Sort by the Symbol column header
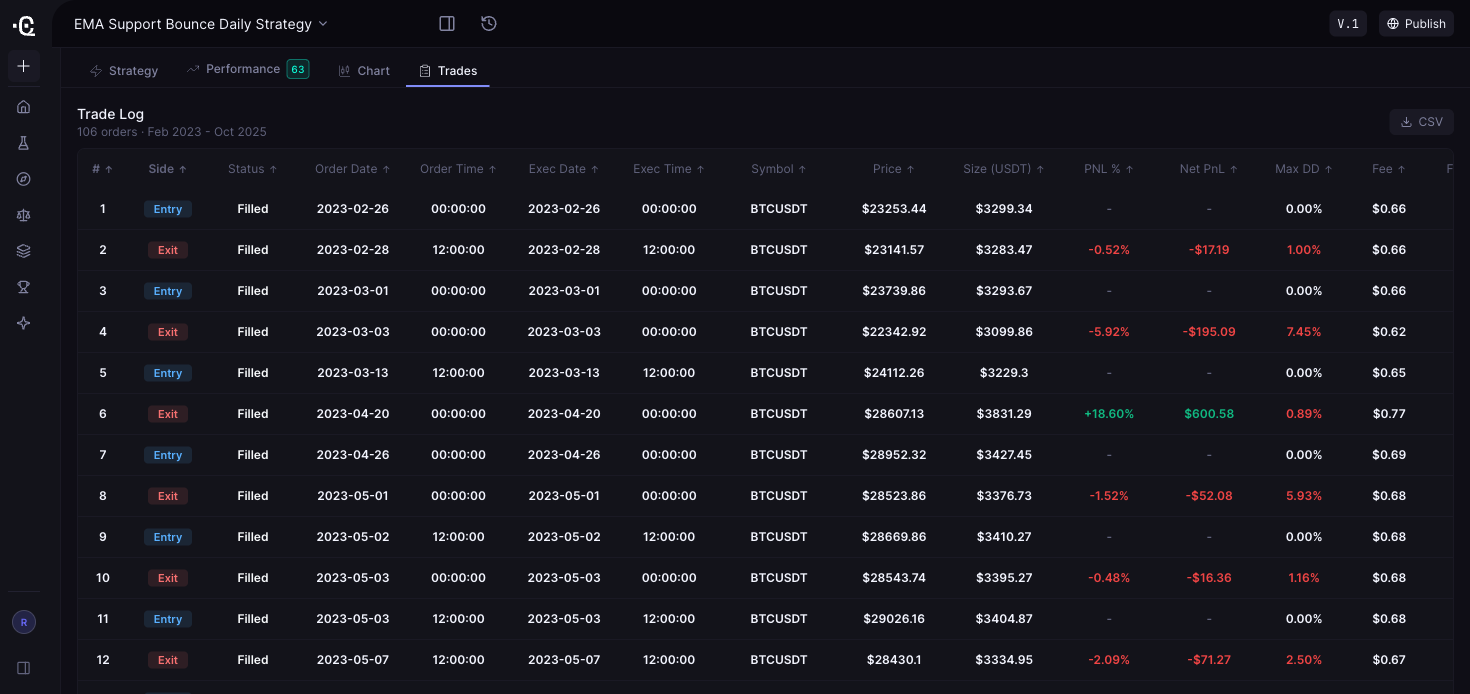 point(779,169)
